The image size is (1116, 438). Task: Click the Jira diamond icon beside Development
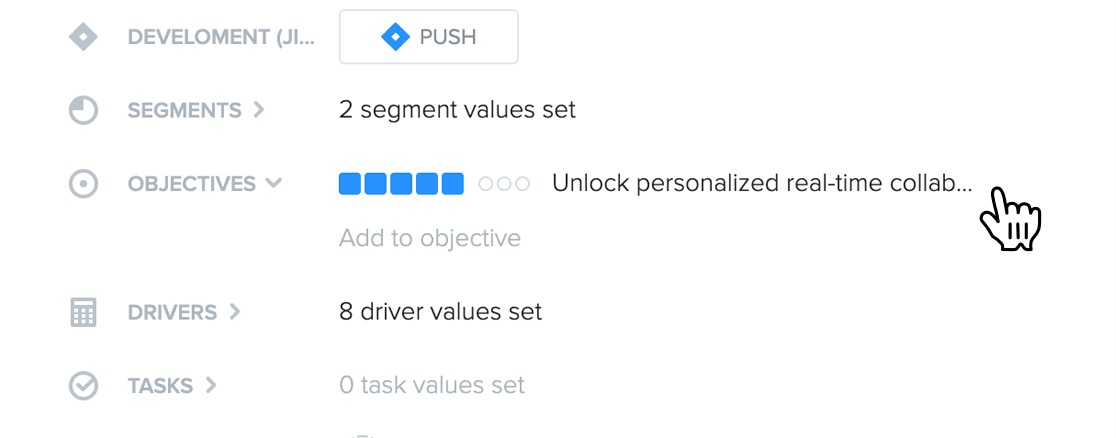tap(83, 36)
